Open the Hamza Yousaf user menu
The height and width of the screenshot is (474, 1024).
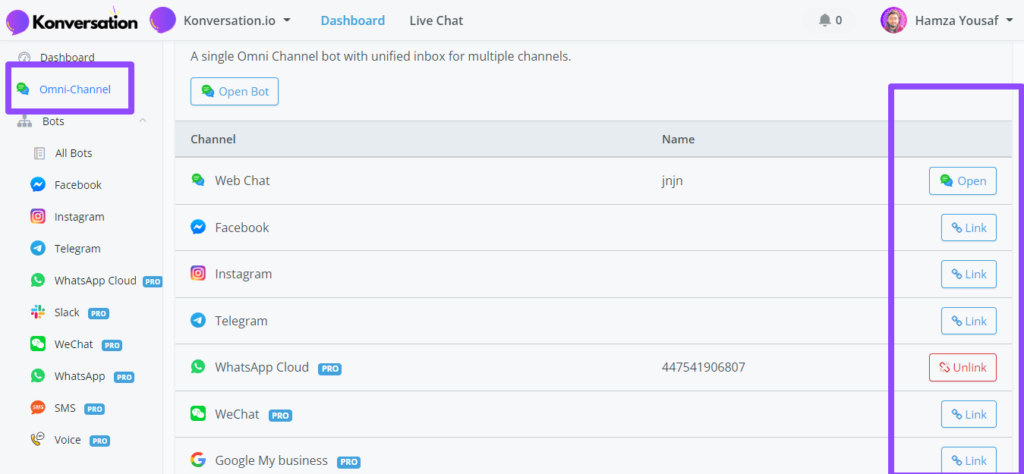point(964,20)
